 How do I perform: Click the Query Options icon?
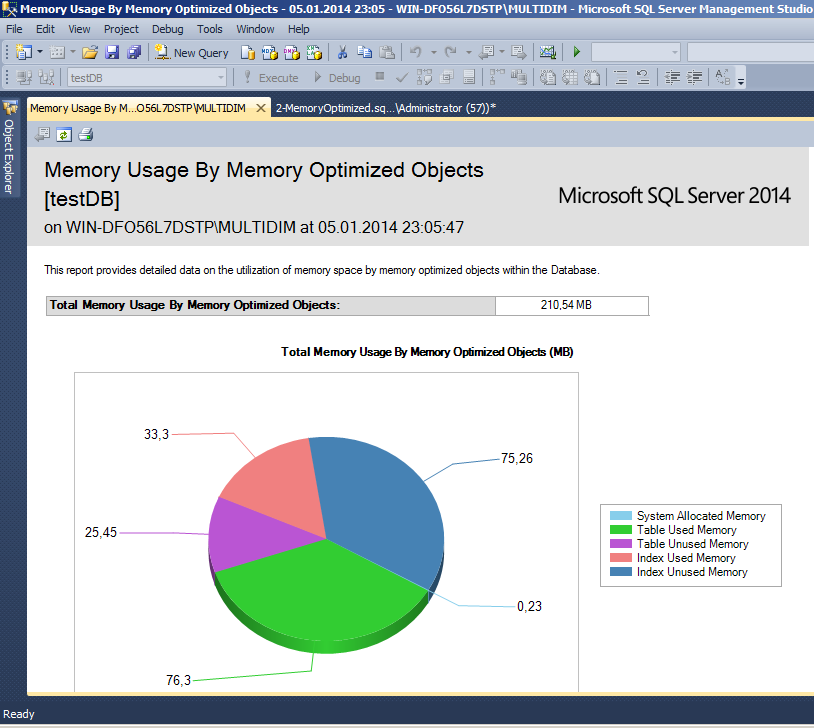[446, 77]
